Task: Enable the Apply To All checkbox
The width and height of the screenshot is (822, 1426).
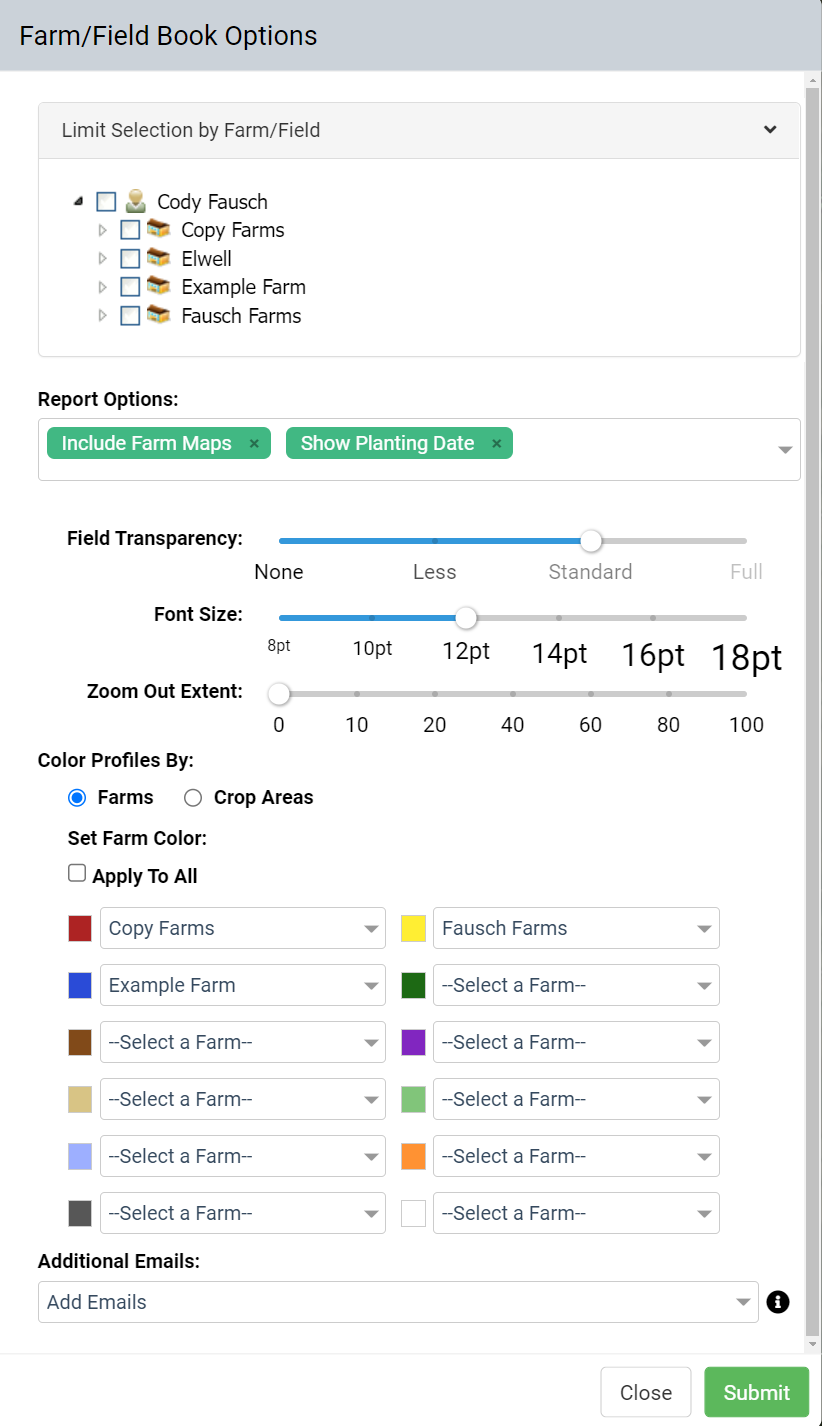Action: [77, 874]
